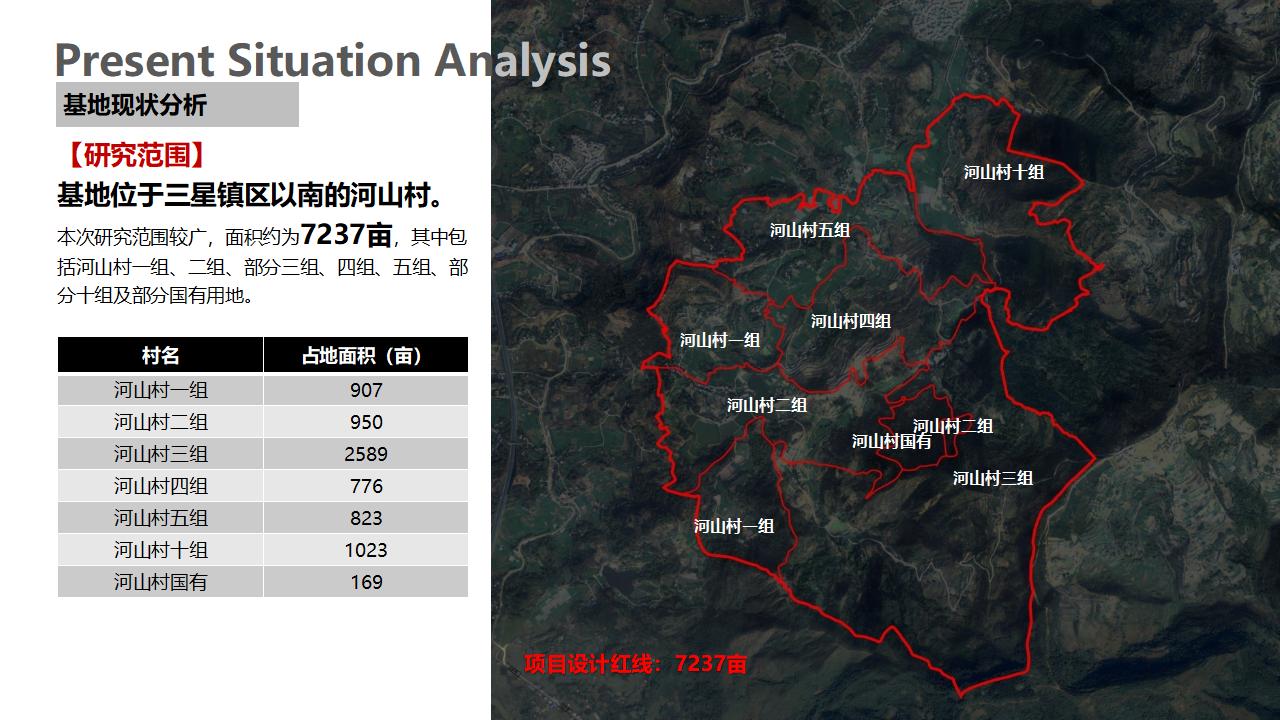Screen dimensions: 1280x720
Task: Click the red caption 项目设计红线：7237亩
Action: click(x=636, y=664)
